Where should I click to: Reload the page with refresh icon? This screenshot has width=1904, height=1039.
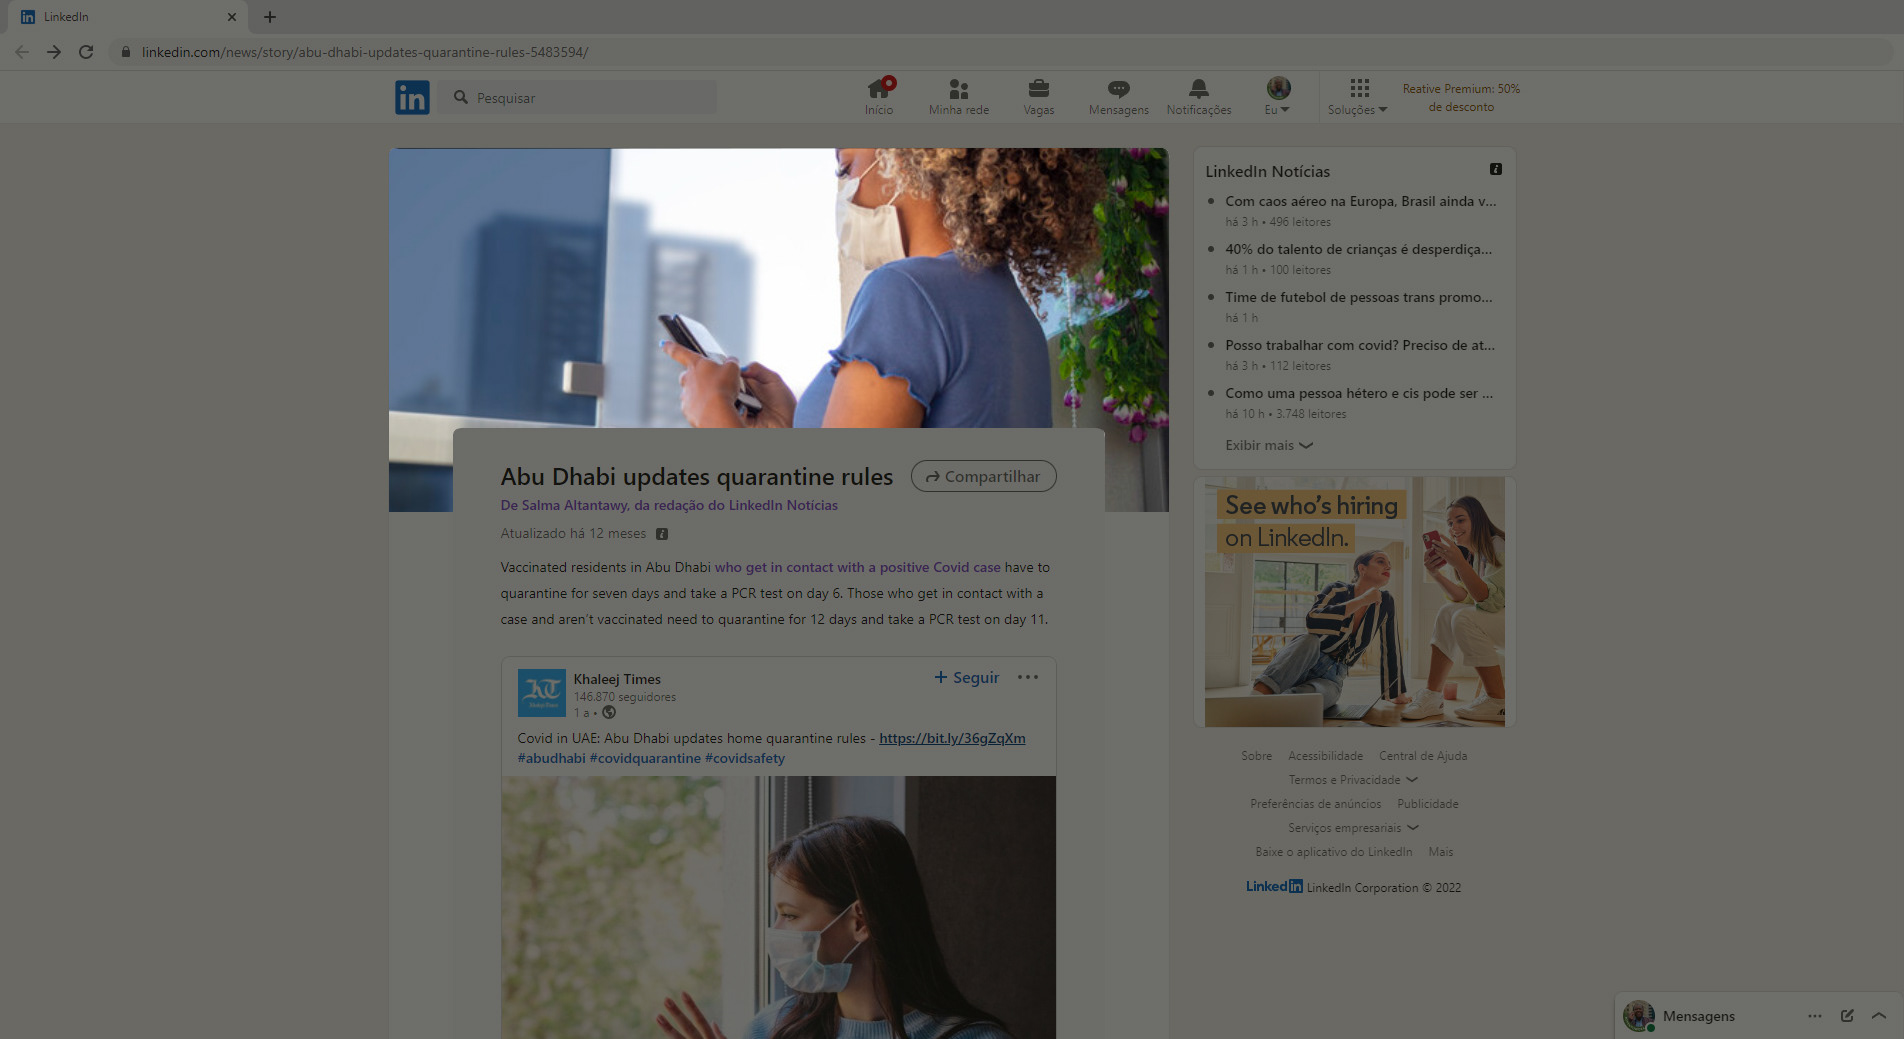(x=86, y=52)
